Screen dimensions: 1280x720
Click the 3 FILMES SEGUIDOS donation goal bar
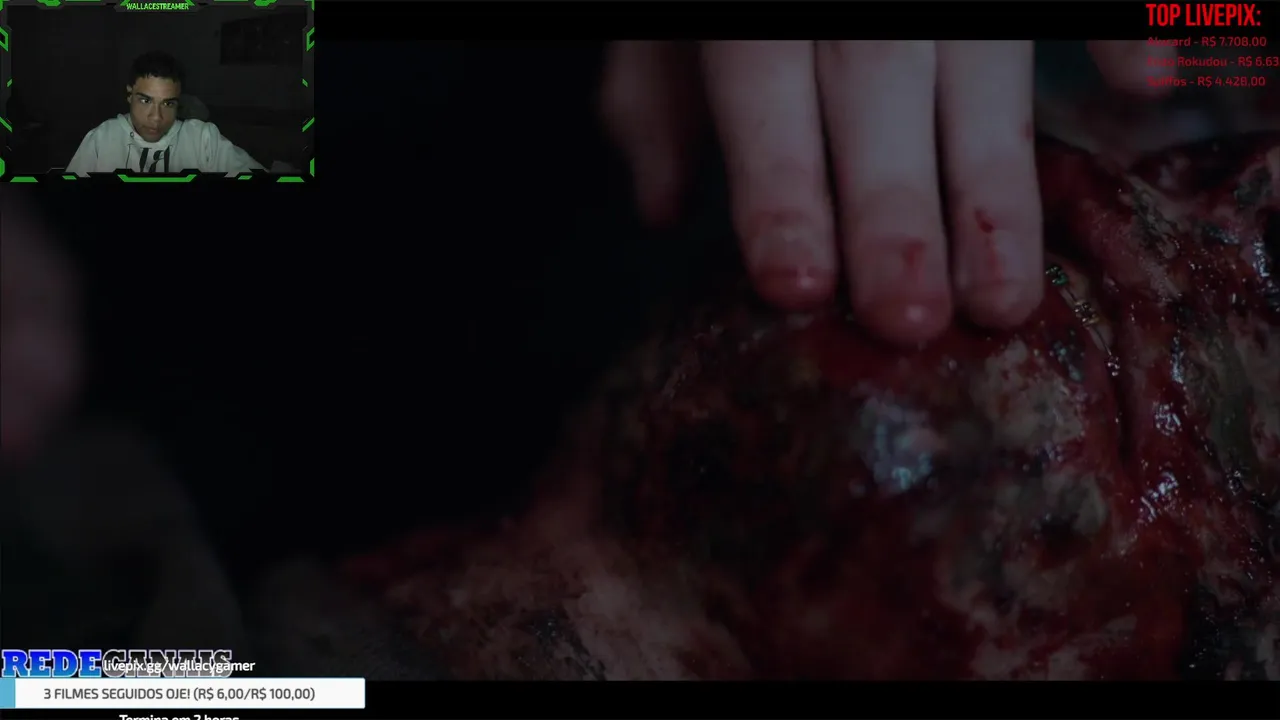tap(182, 693)
